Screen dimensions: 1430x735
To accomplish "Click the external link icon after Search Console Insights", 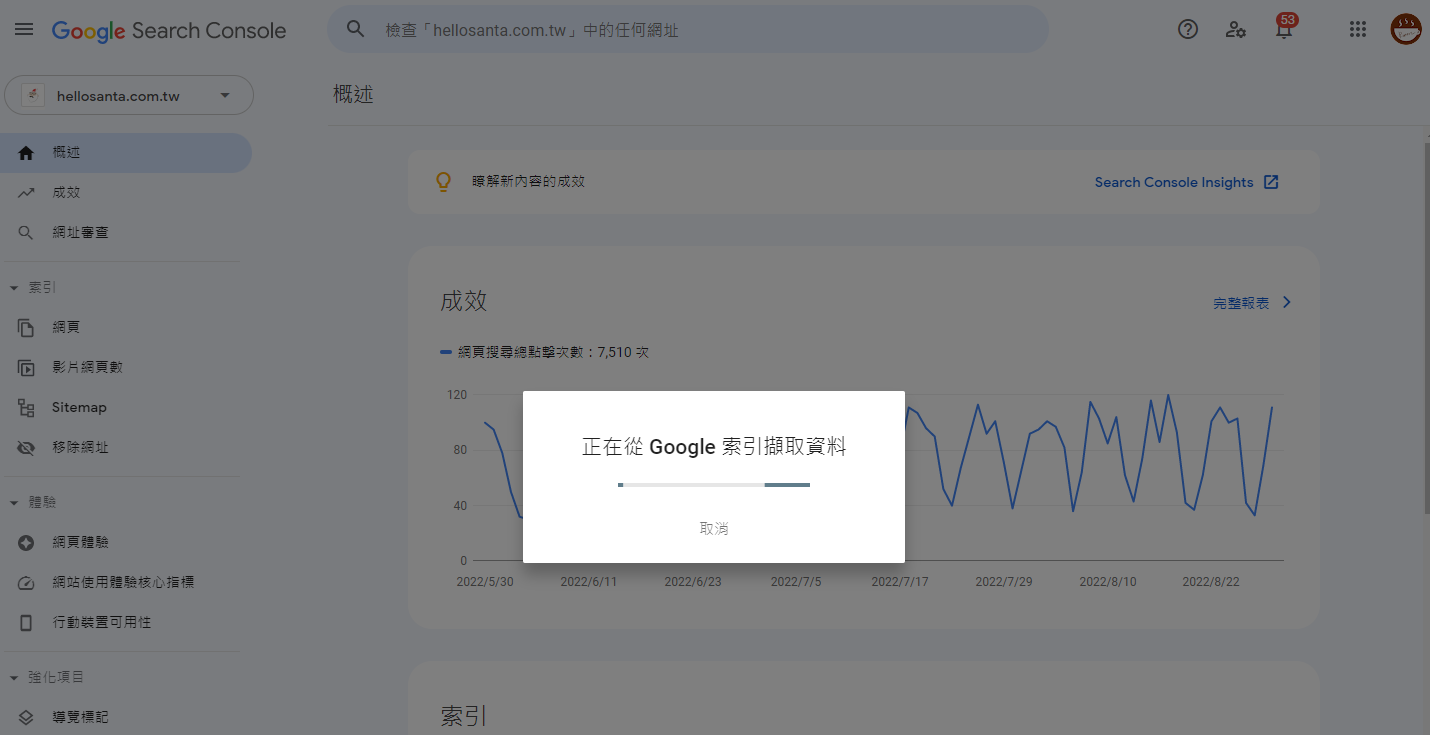I will [x=1271, y=182].
